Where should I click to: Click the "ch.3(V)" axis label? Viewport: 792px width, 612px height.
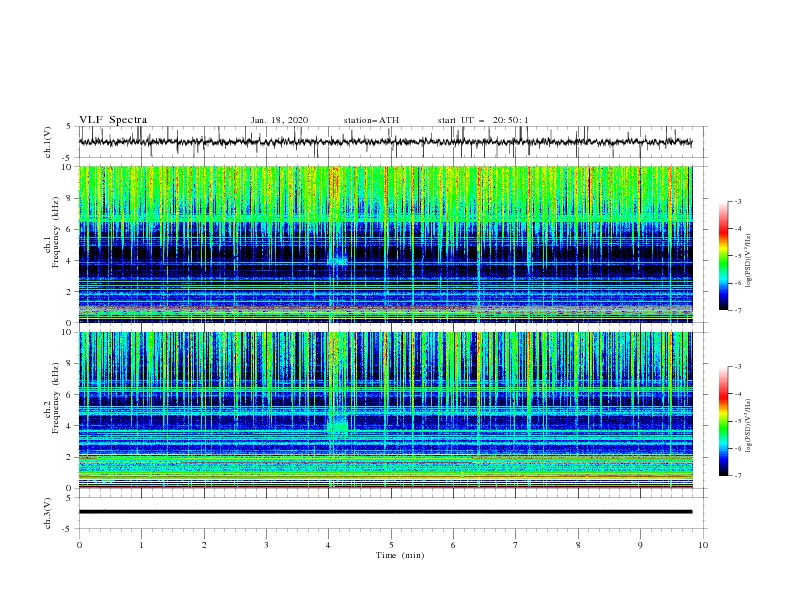47,513
